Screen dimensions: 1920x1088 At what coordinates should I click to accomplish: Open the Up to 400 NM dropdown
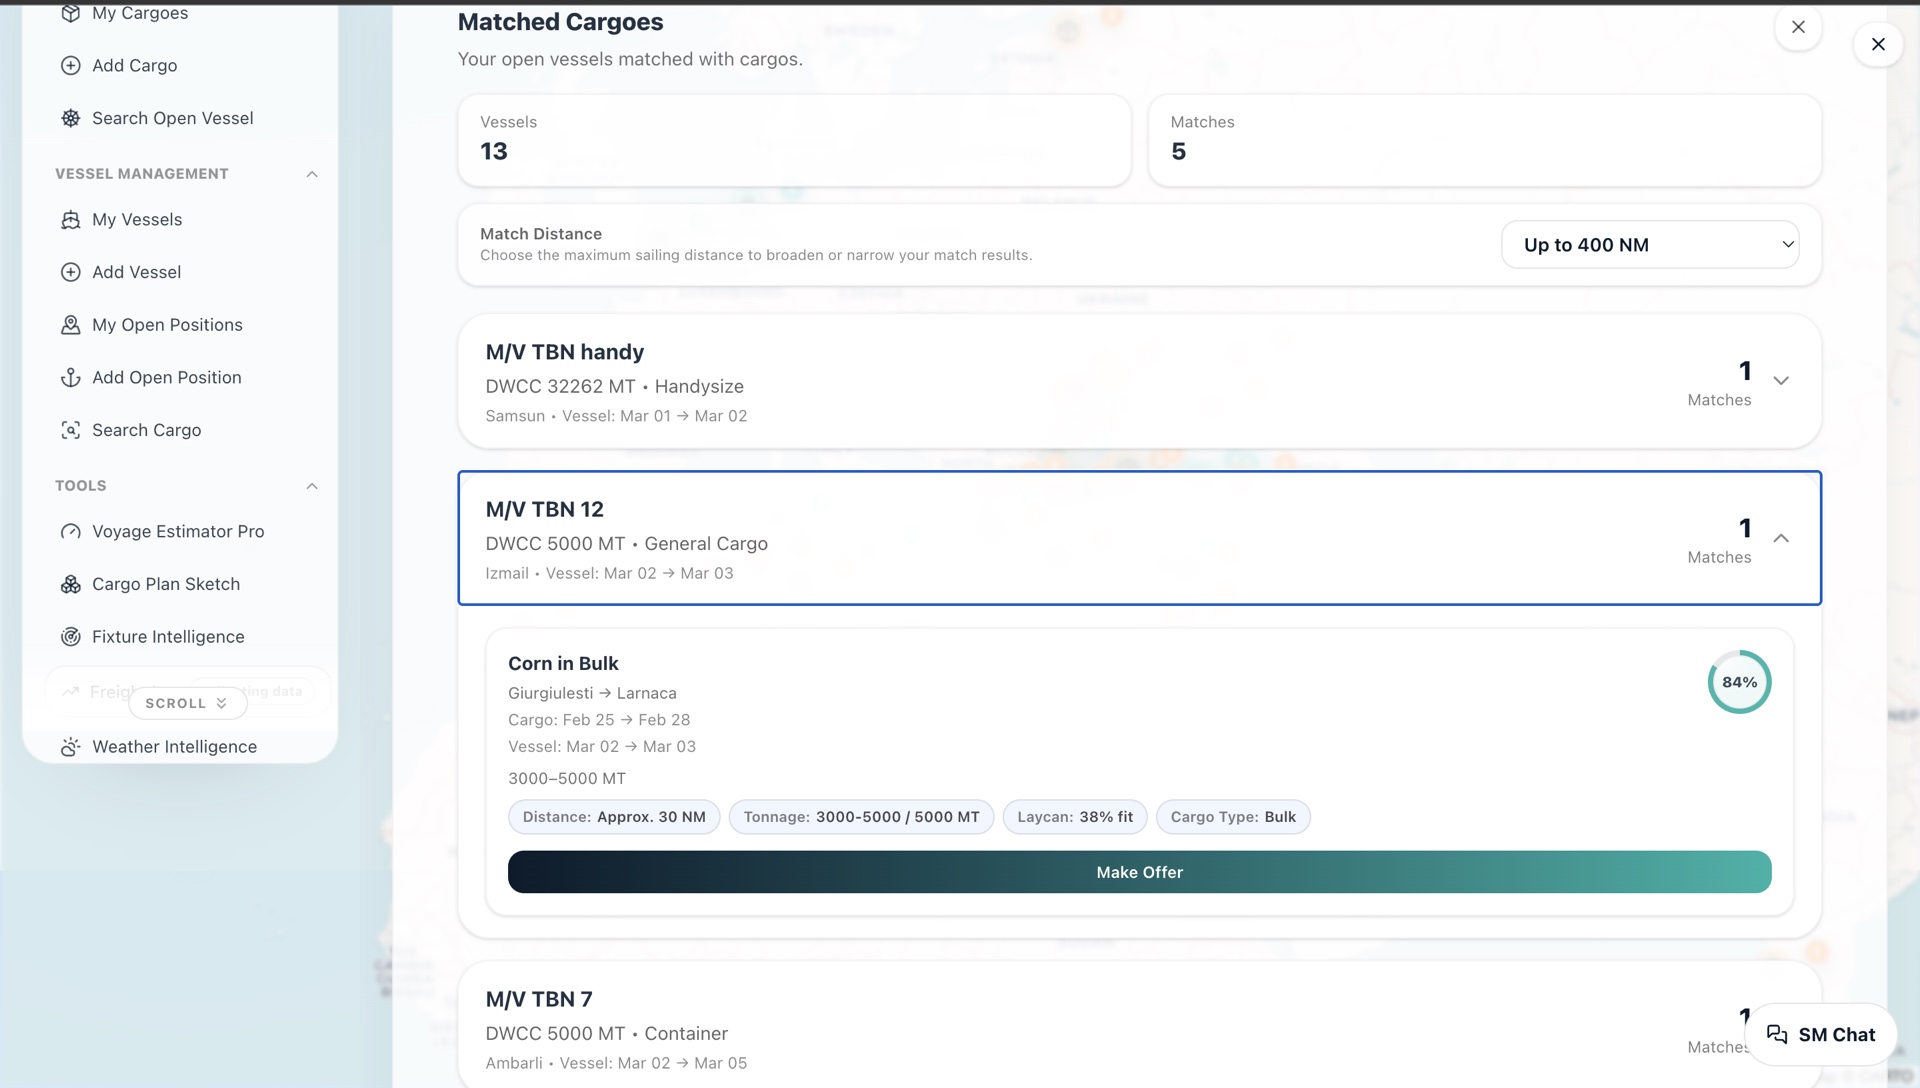[1650, 245]
